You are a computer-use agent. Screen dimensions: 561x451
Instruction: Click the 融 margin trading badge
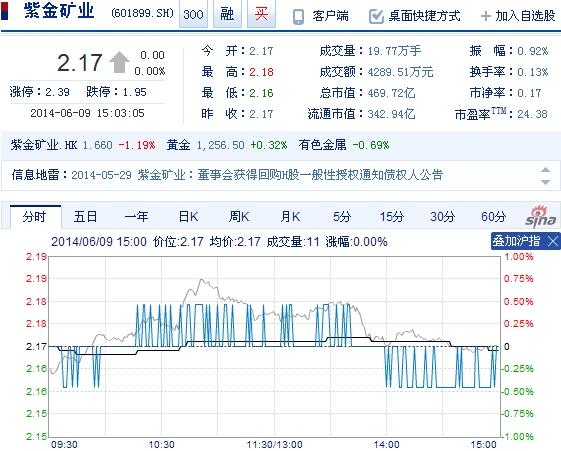tap(227, 14)
